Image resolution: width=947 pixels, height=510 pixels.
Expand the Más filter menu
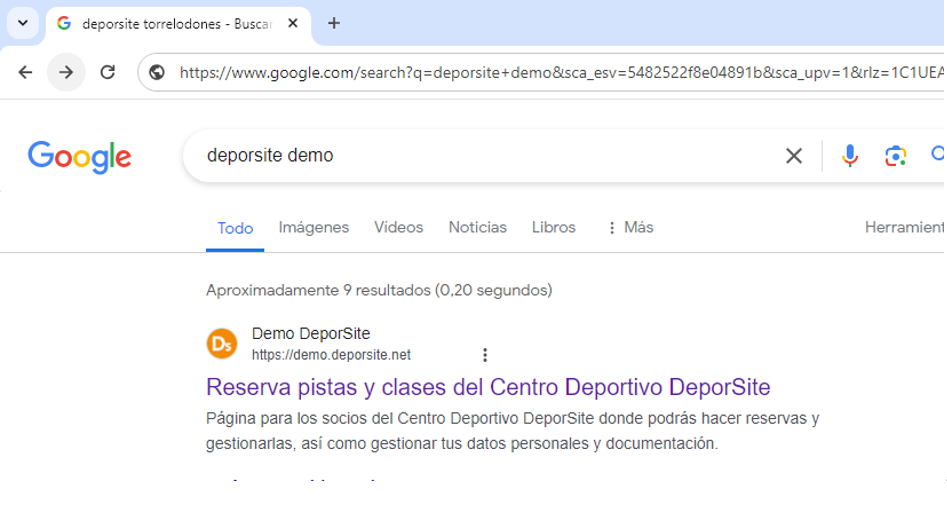631,227
